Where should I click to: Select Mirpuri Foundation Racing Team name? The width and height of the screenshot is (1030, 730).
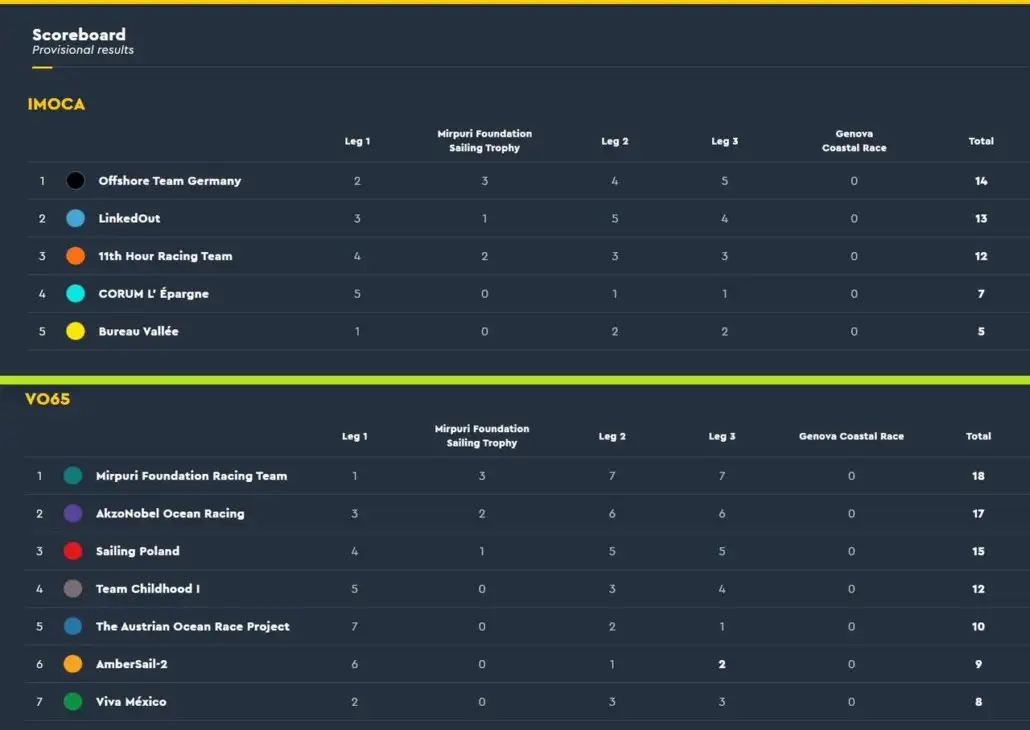pos(191,476)
